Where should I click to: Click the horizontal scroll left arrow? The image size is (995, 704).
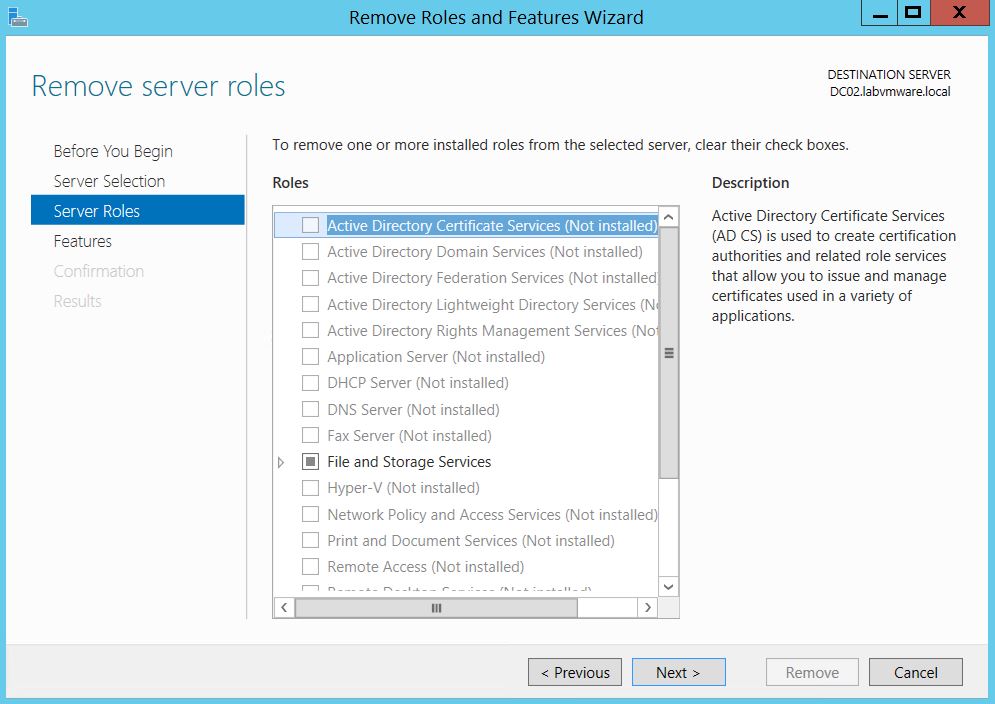pyautogui.click(x=284, y=608)
